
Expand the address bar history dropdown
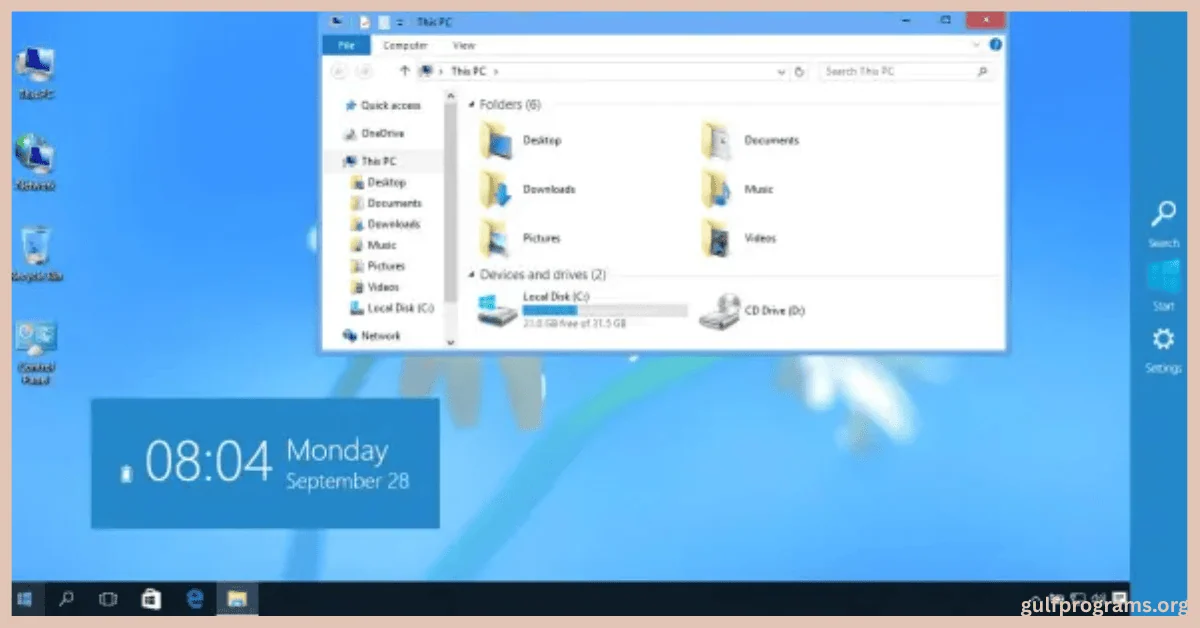click(x=781, y=72)
